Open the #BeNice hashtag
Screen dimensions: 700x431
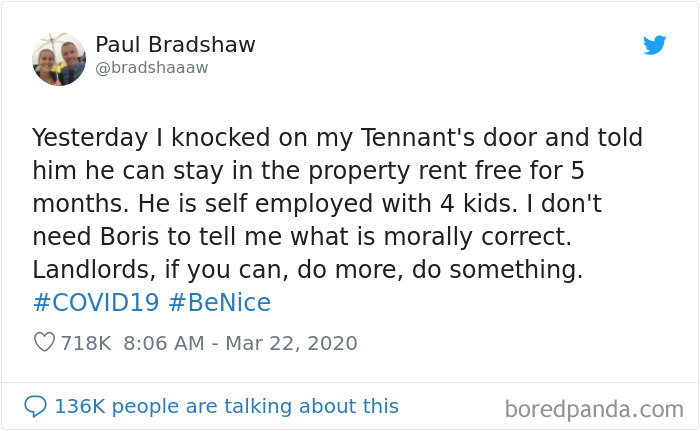coord(220,302)
